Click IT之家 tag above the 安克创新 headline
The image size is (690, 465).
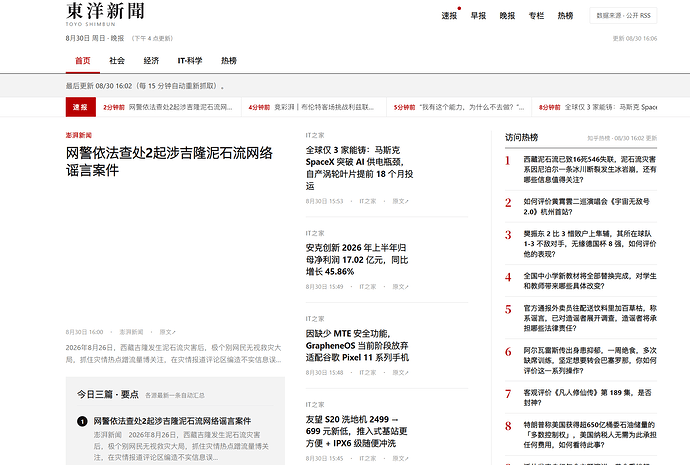tap(315, 233)
